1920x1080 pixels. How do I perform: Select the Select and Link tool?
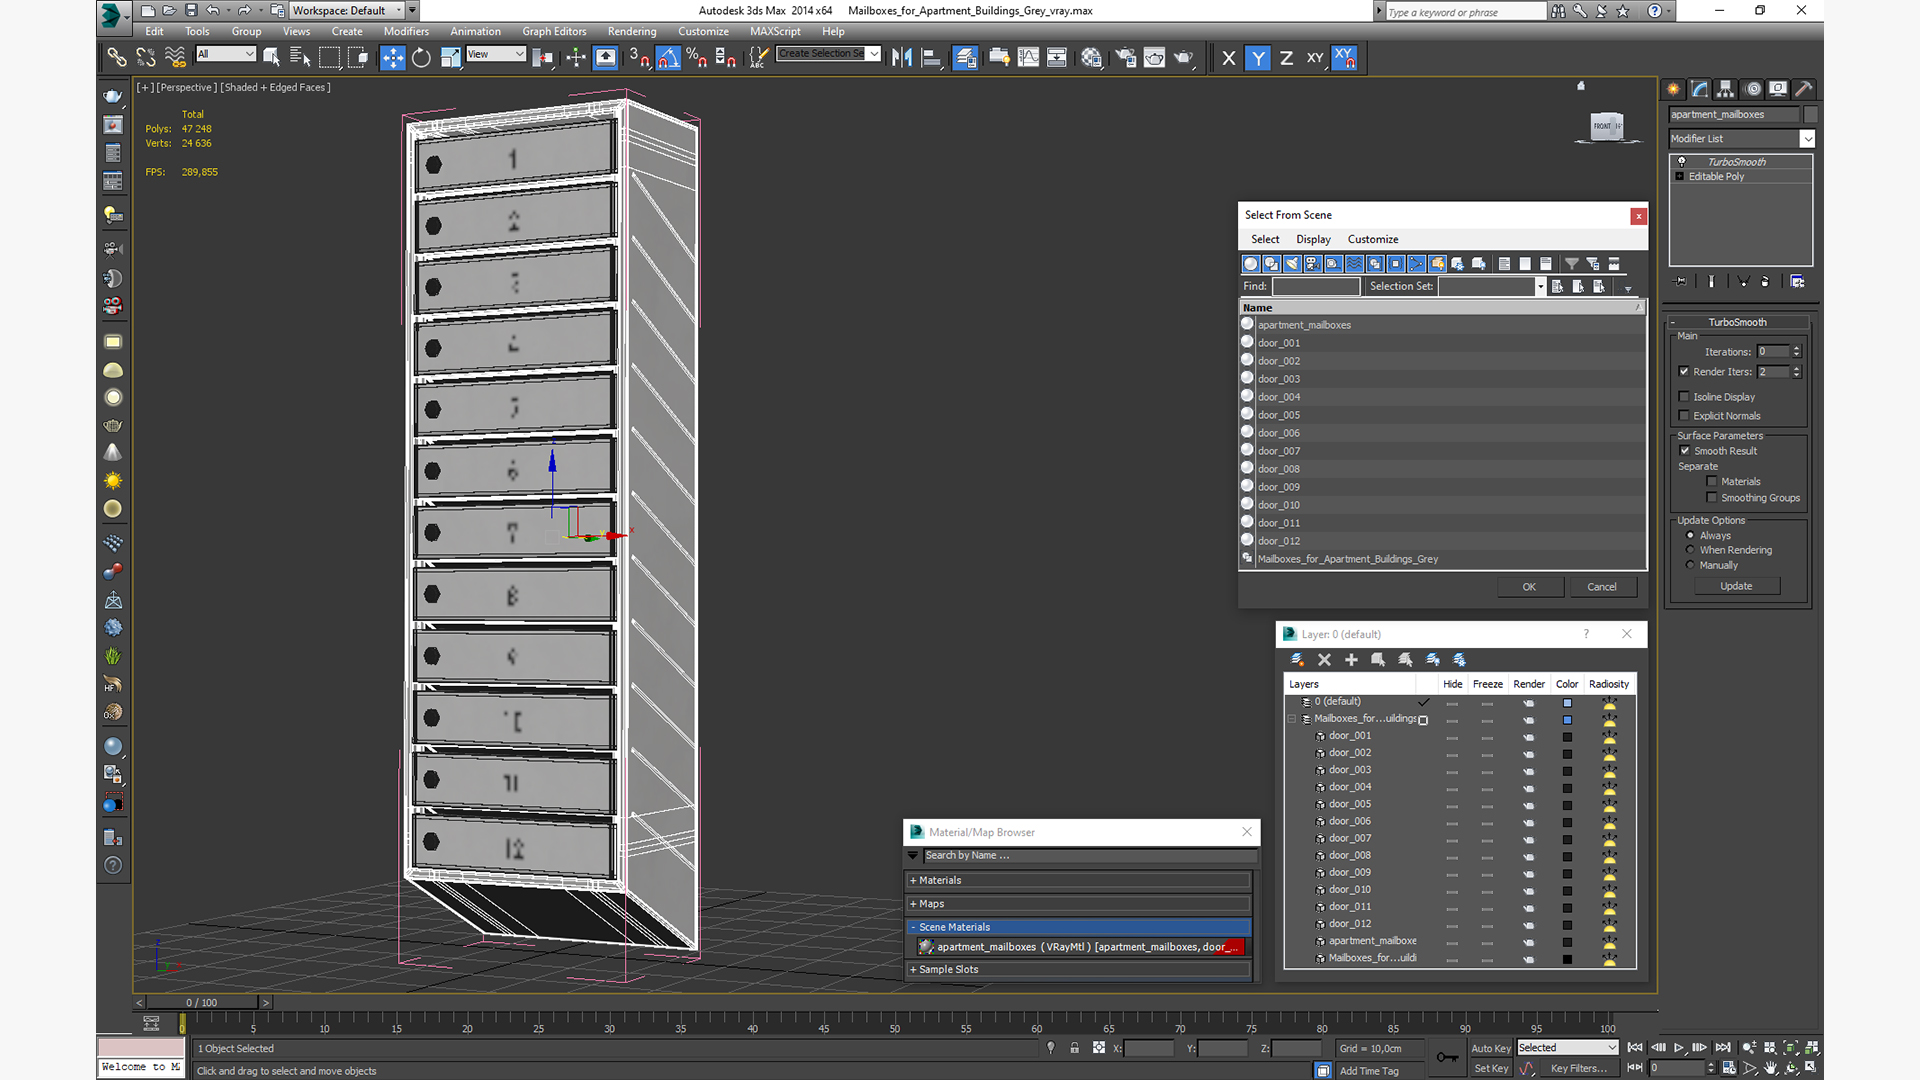117,58
